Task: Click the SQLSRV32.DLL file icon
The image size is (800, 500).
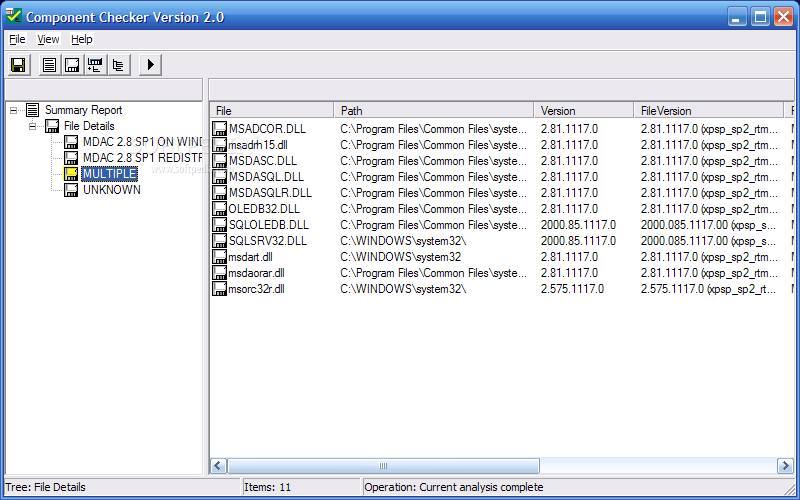Action: click(219, 241)
